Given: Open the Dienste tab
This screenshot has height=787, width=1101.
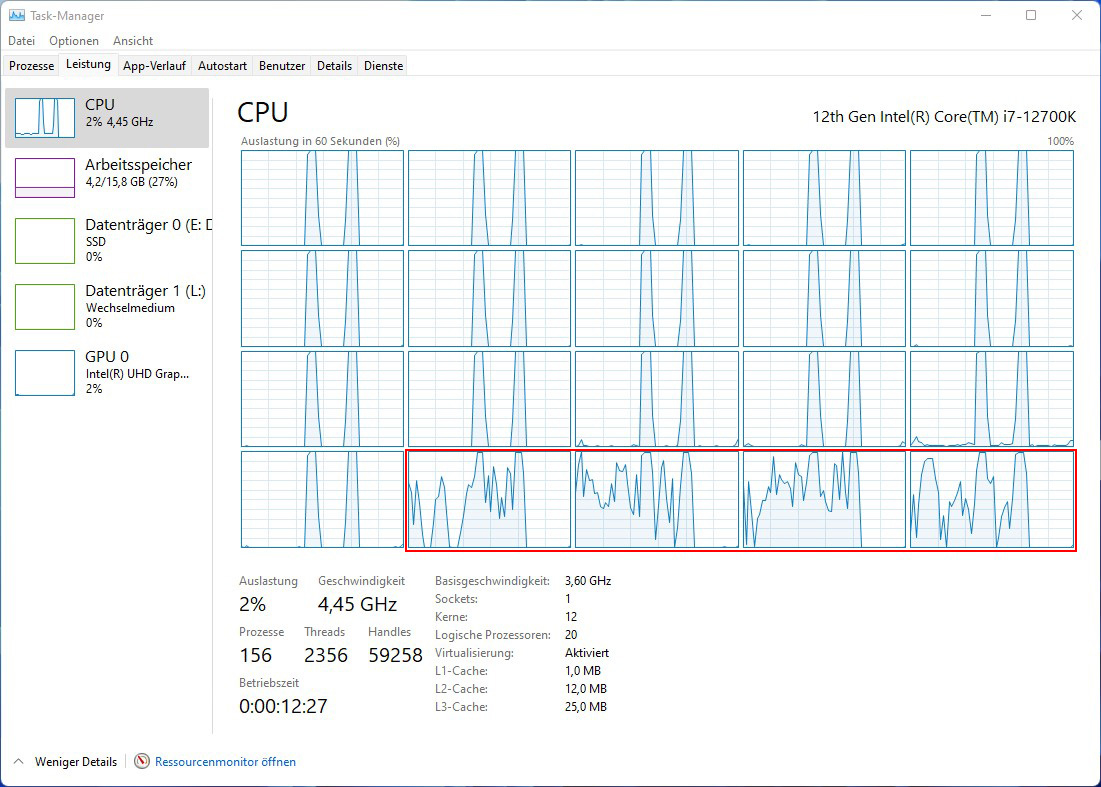Looking at the screenshot, I should pyautogui.click(x=383, y=66).
